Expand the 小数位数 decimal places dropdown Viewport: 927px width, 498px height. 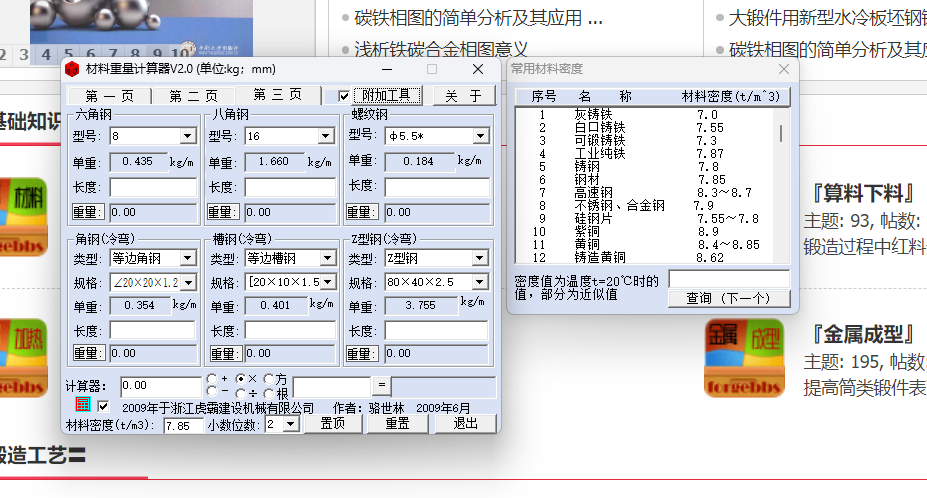[290, 425]
